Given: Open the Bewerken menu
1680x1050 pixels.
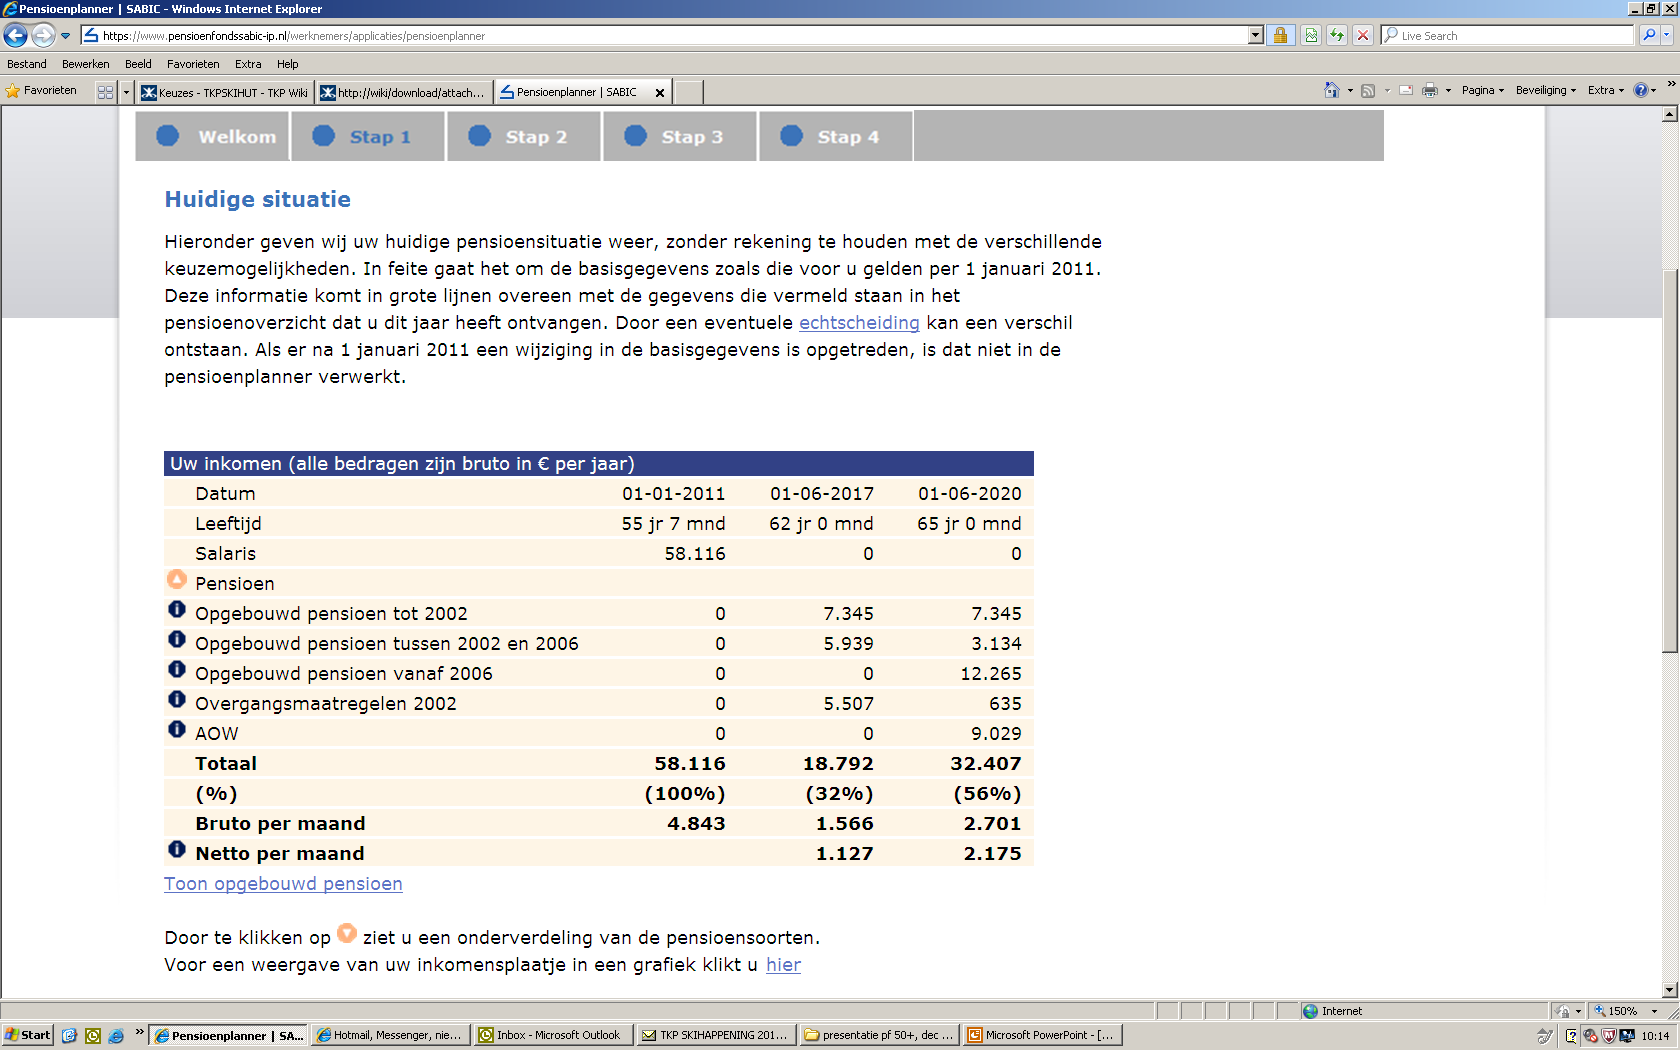Looking at the screenshot, I should (86, 64).
